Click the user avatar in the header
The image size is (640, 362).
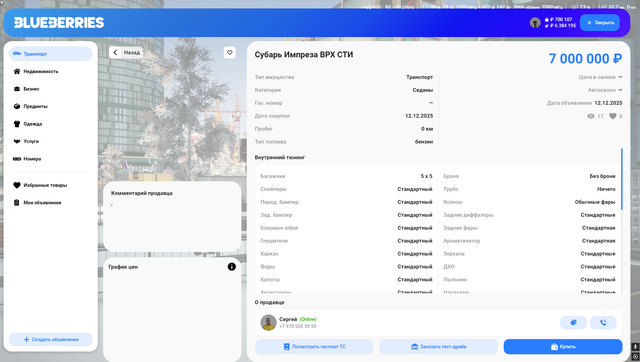[x=535, y=23]
